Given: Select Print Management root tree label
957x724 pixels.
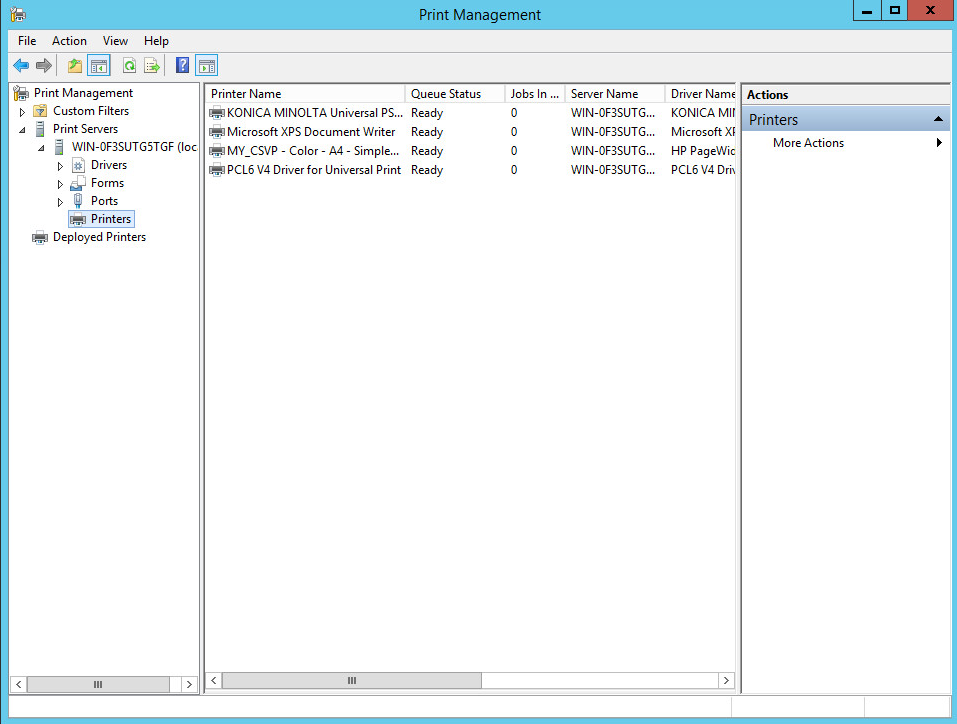Looking at the screenshot, I should point(83,93).
